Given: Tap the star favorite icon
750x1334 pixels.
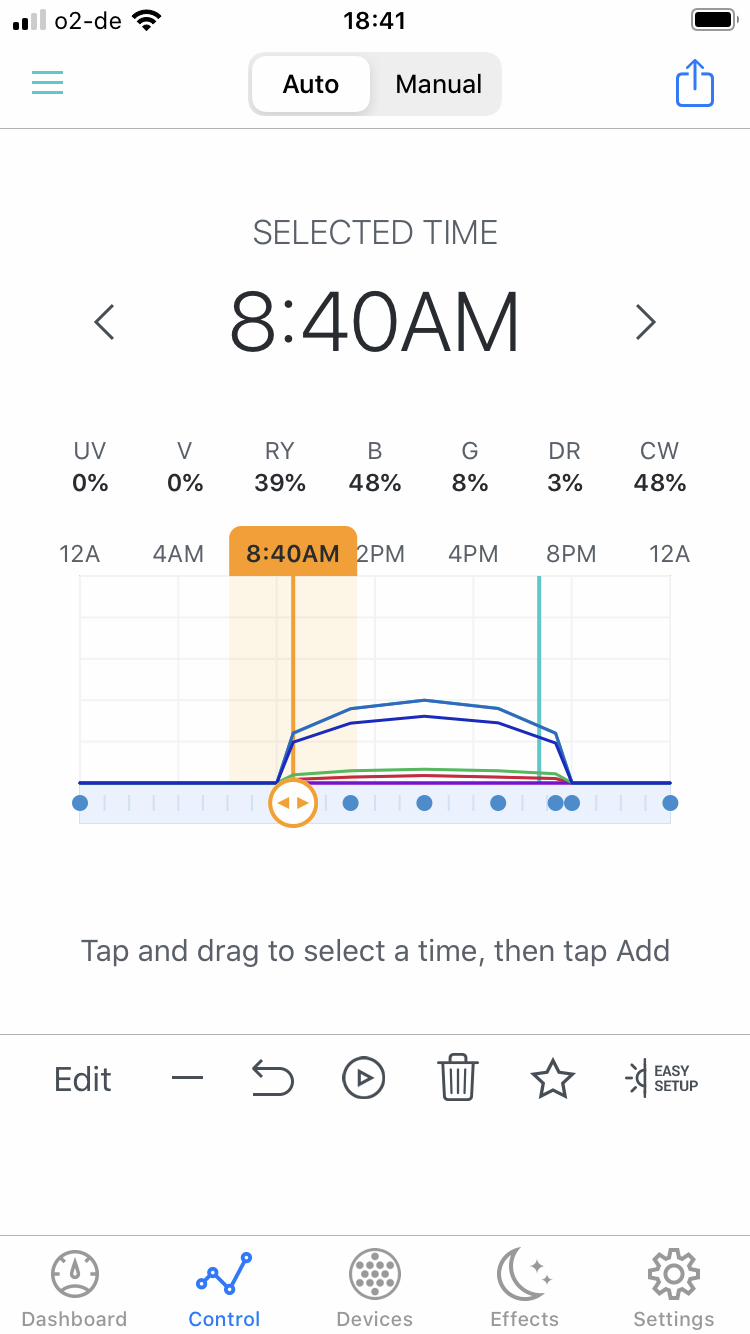Looking at the screenshot, I should coord(552,1079).
